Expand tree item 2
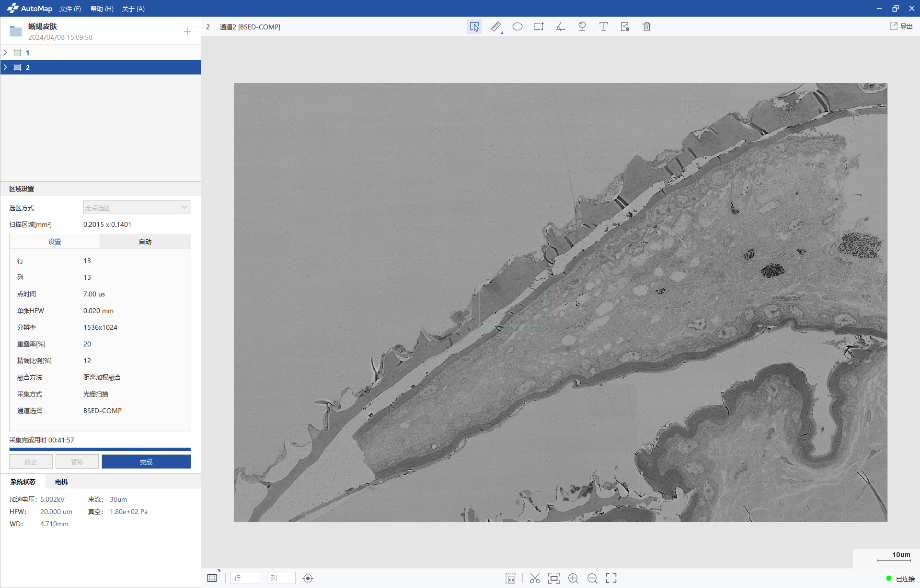 (6, 67)
